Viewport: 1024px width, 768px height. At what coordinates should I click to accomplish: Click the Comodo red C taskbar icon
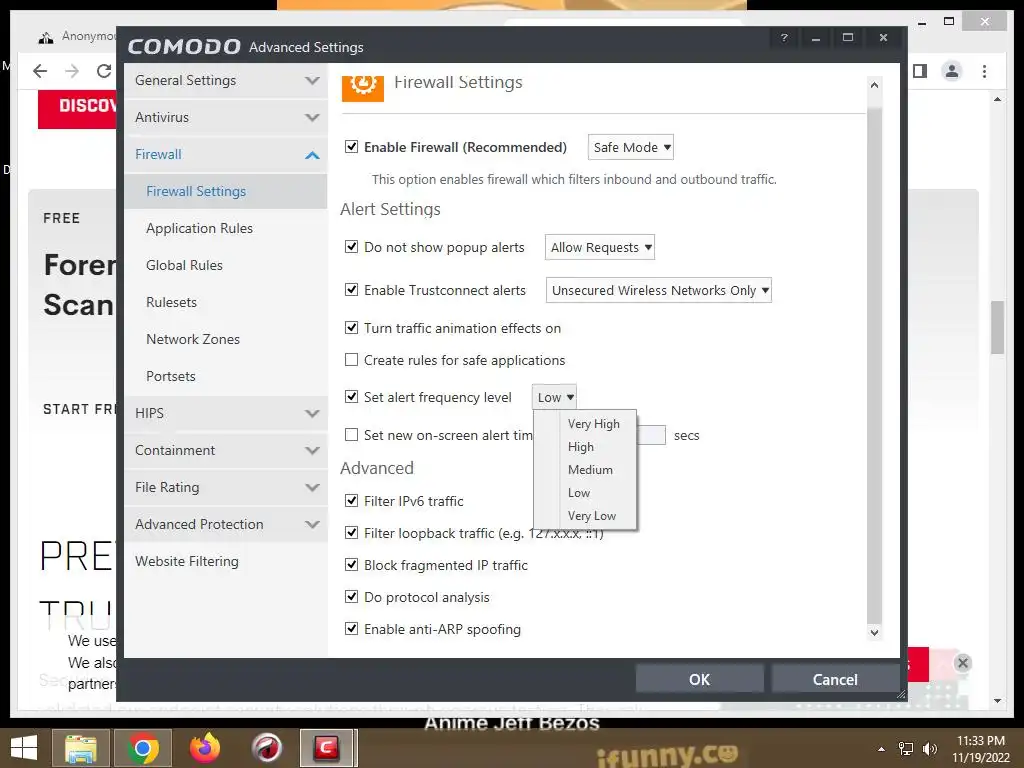(x=328, y=748)
